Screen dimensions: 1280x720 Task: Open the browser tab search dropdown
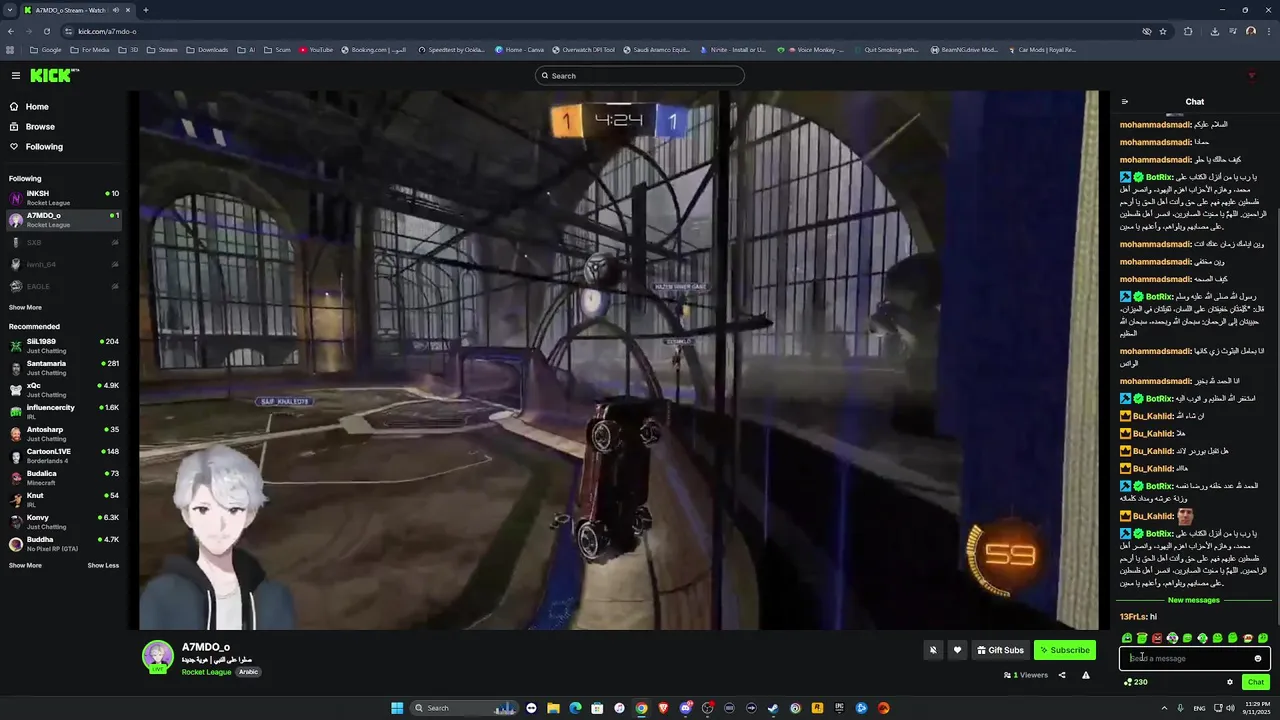pyautogui.click(x=10, y=10)
